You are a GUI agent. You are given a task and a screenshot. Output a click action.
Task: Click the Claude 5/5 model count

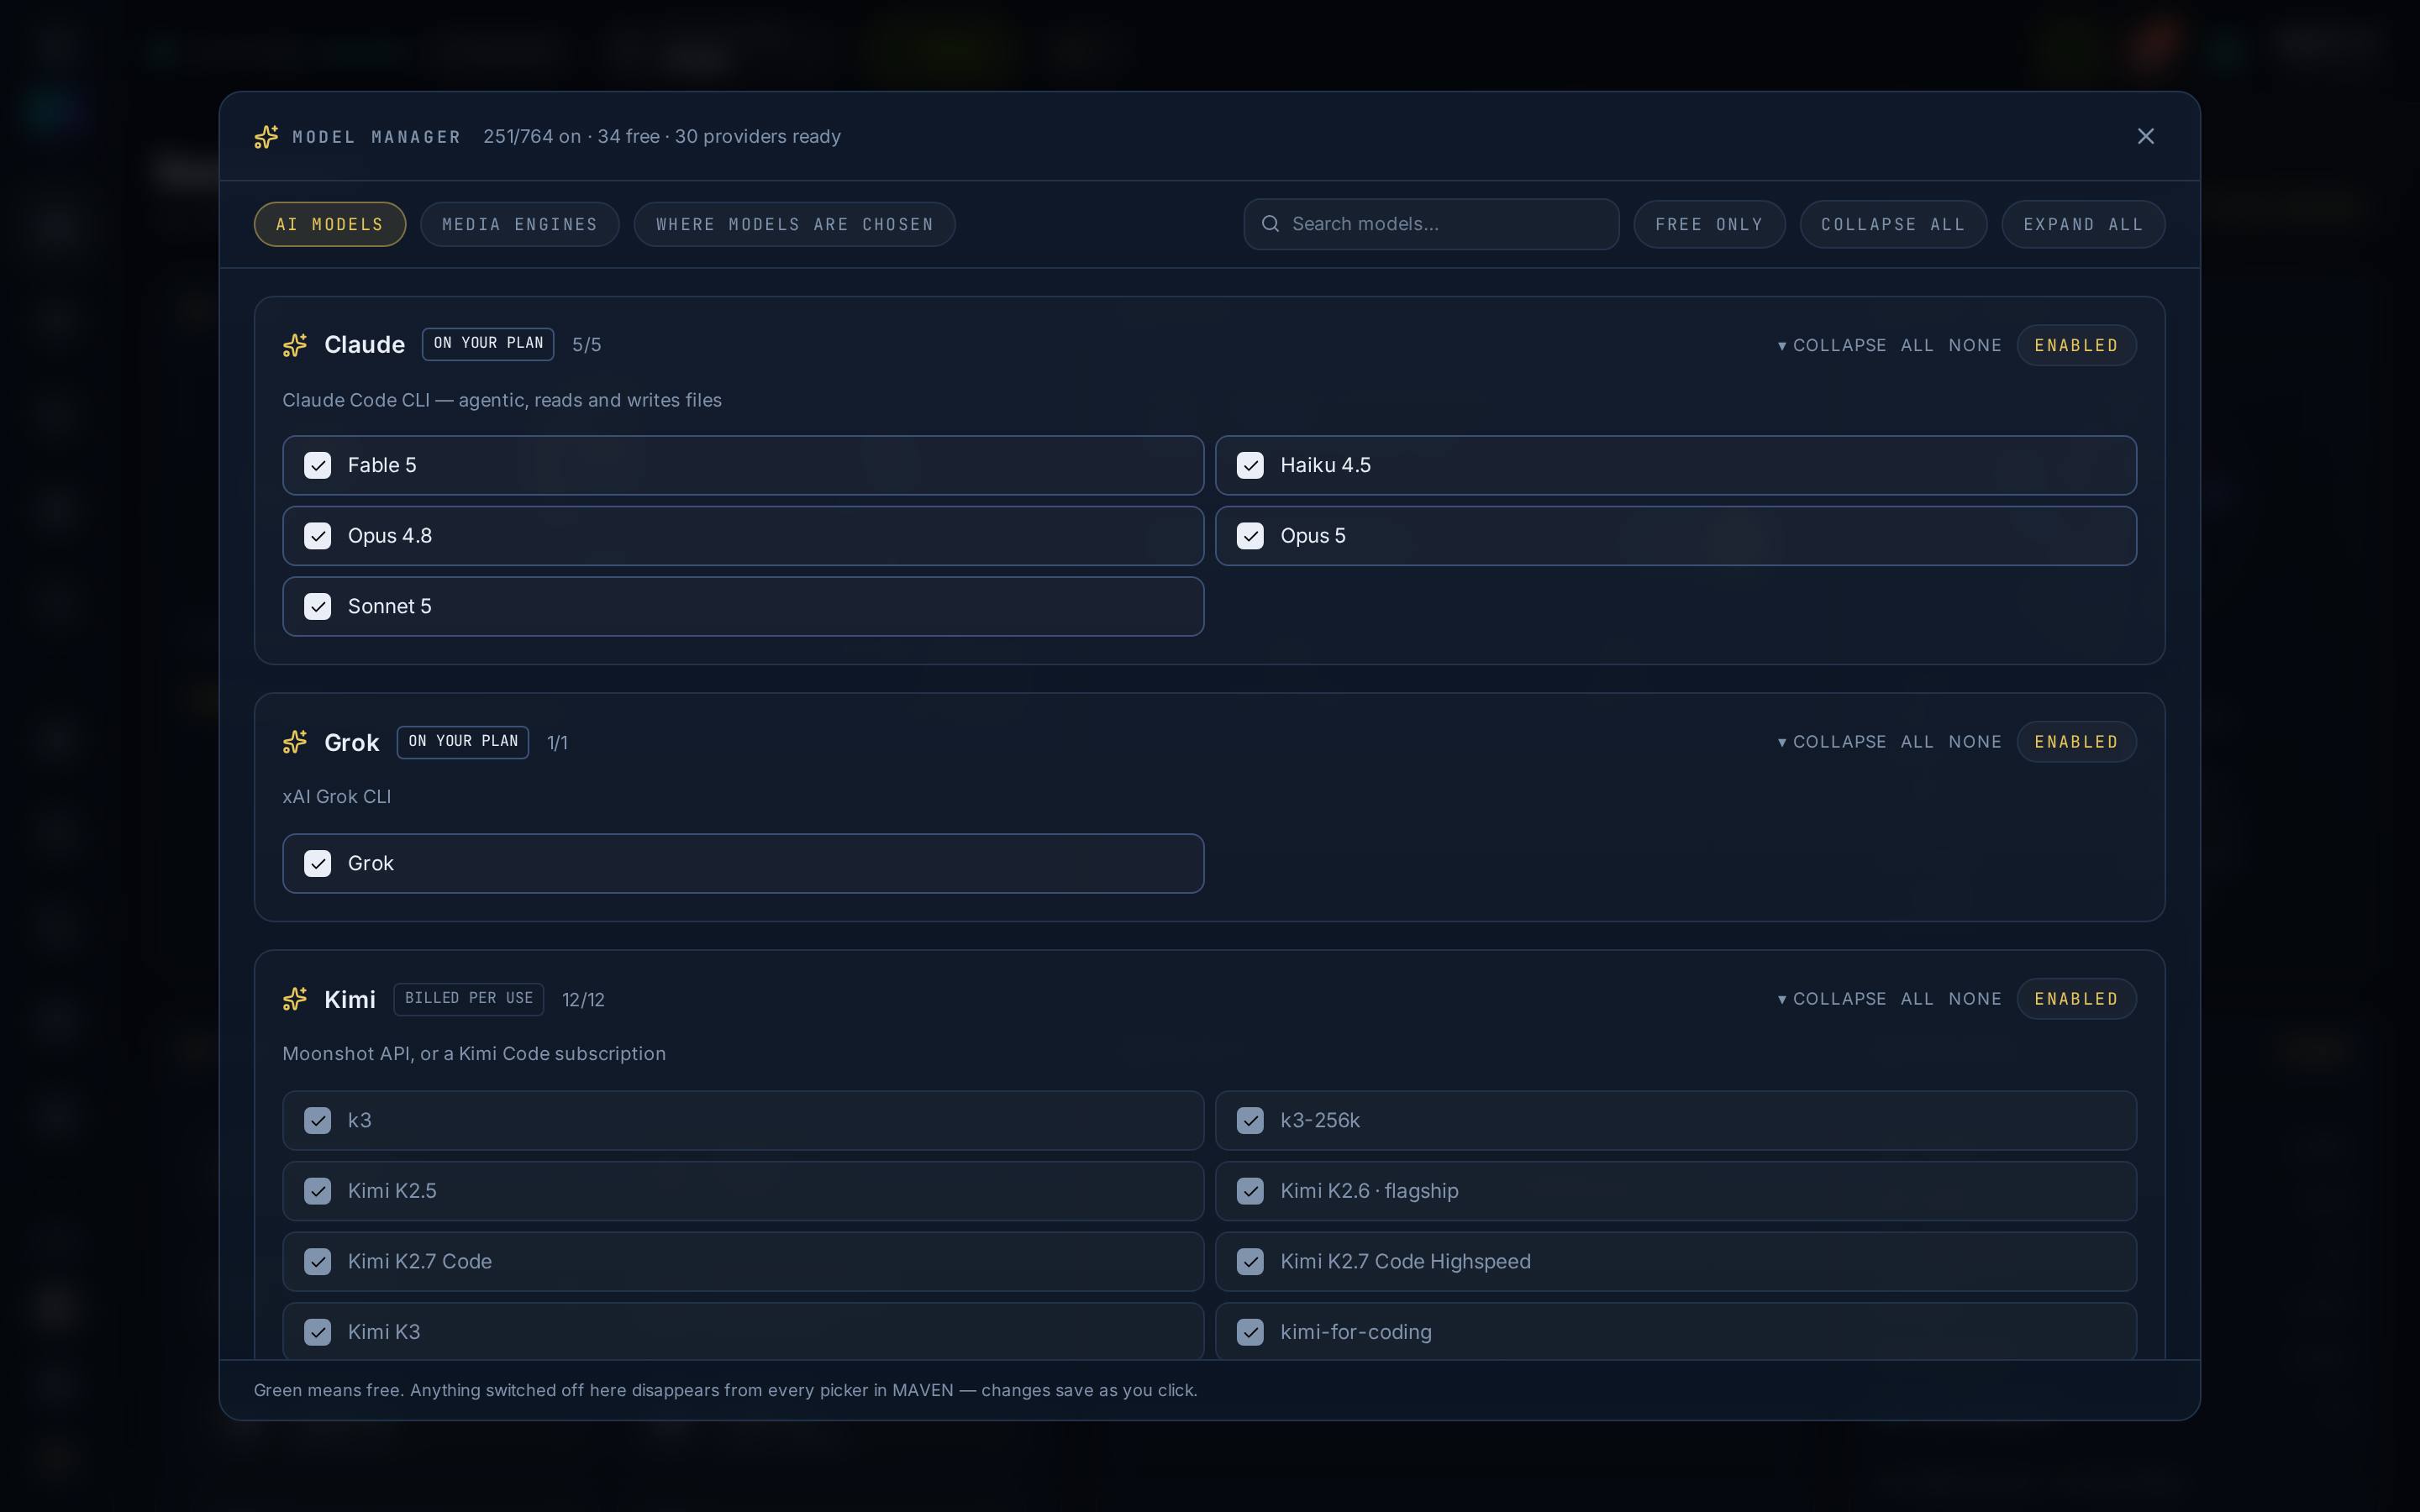[x=587, y=345]
